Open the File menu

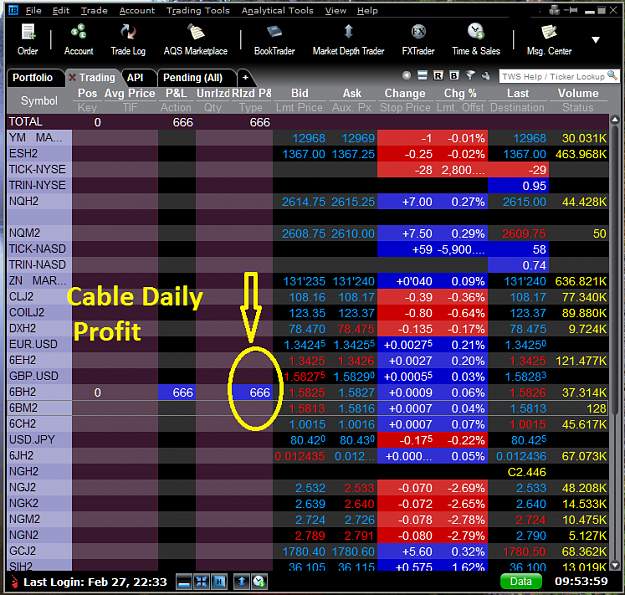pos(33,11)
